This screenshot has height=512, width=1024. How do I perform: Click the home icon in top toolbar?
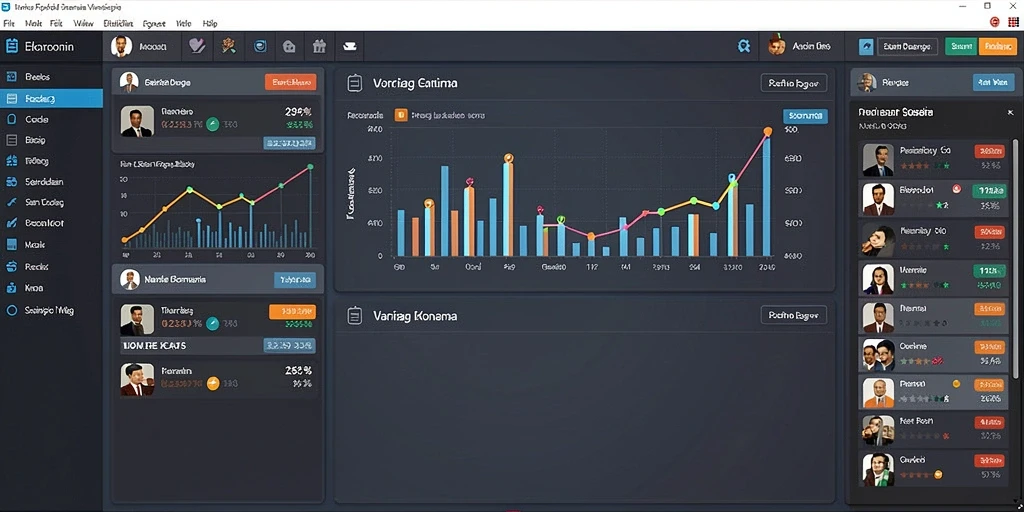pos(289,46)
